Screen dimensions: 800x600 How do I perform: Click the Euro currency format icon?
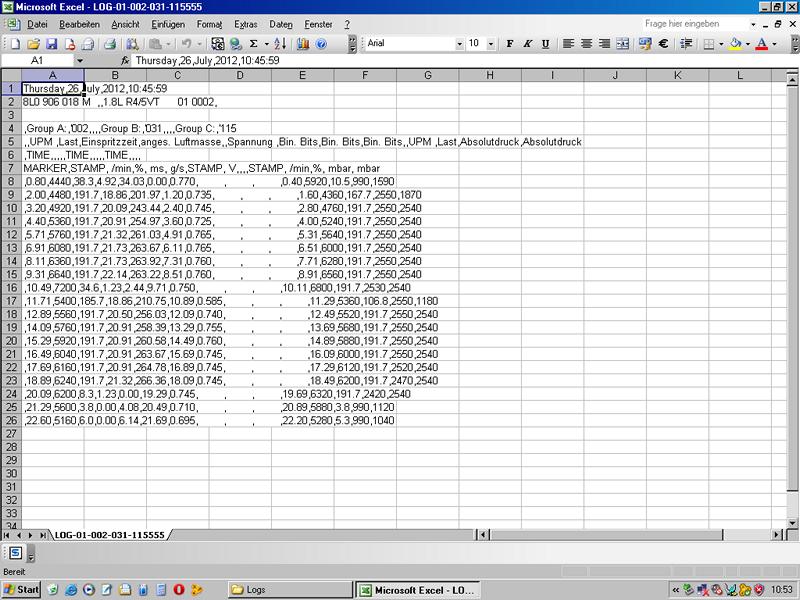(x=662, y=44)
